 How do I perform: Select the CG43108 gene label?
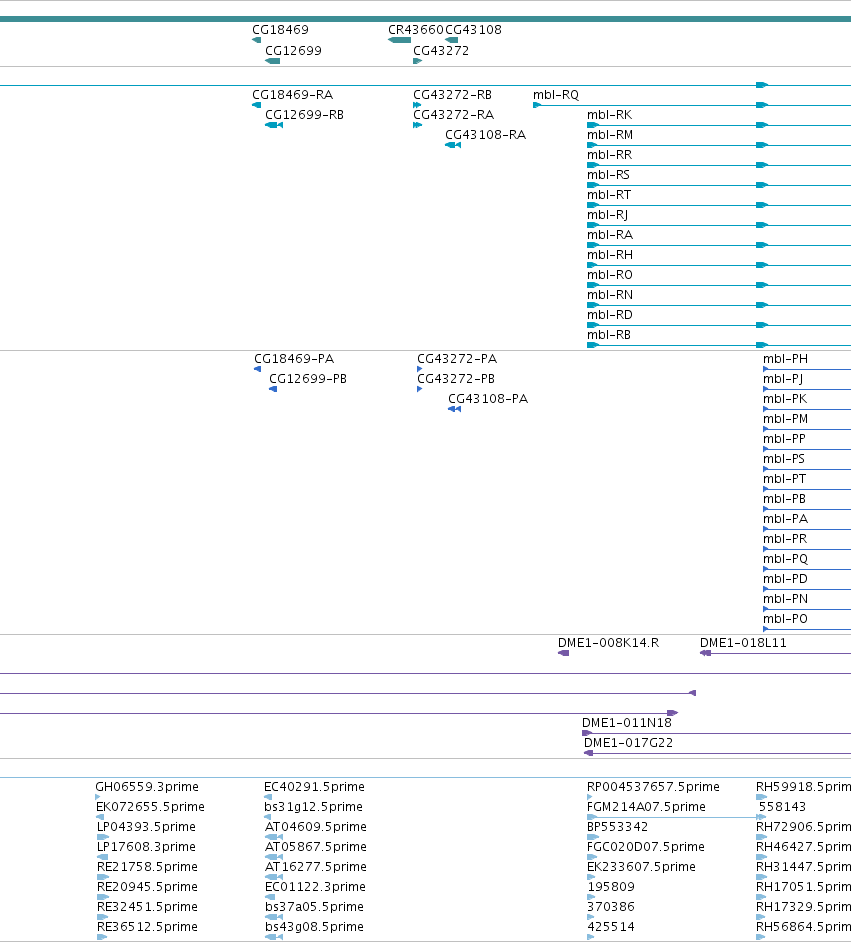pyautogui.click(x=473, y=29)
